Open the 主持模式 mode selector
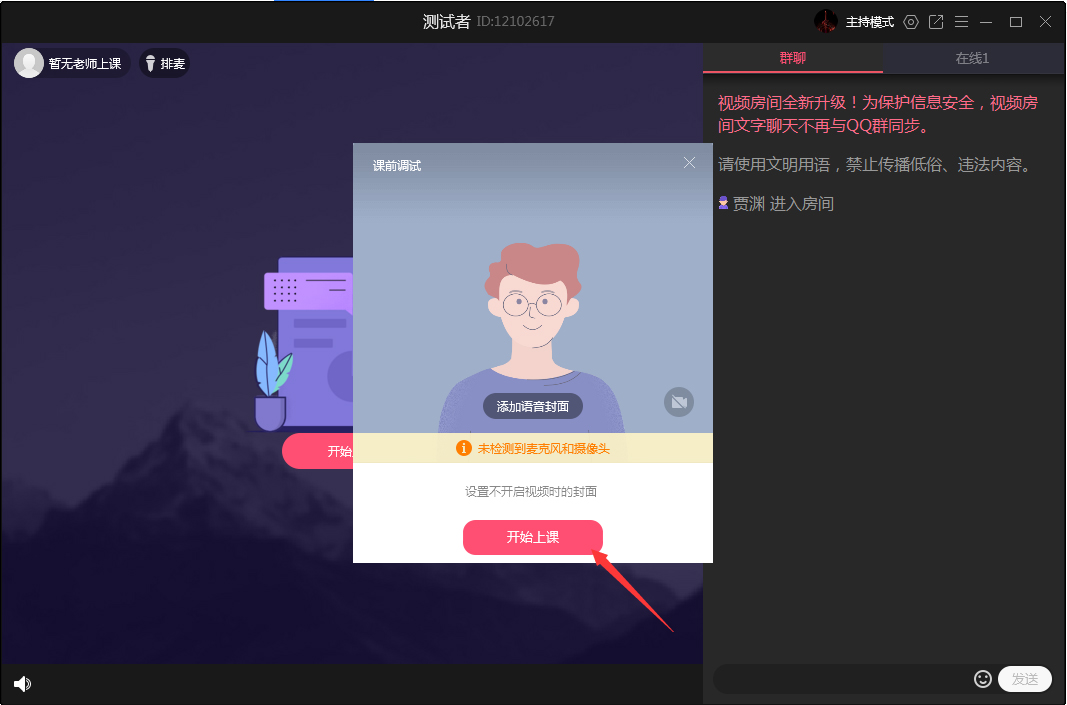 [871, 21]
